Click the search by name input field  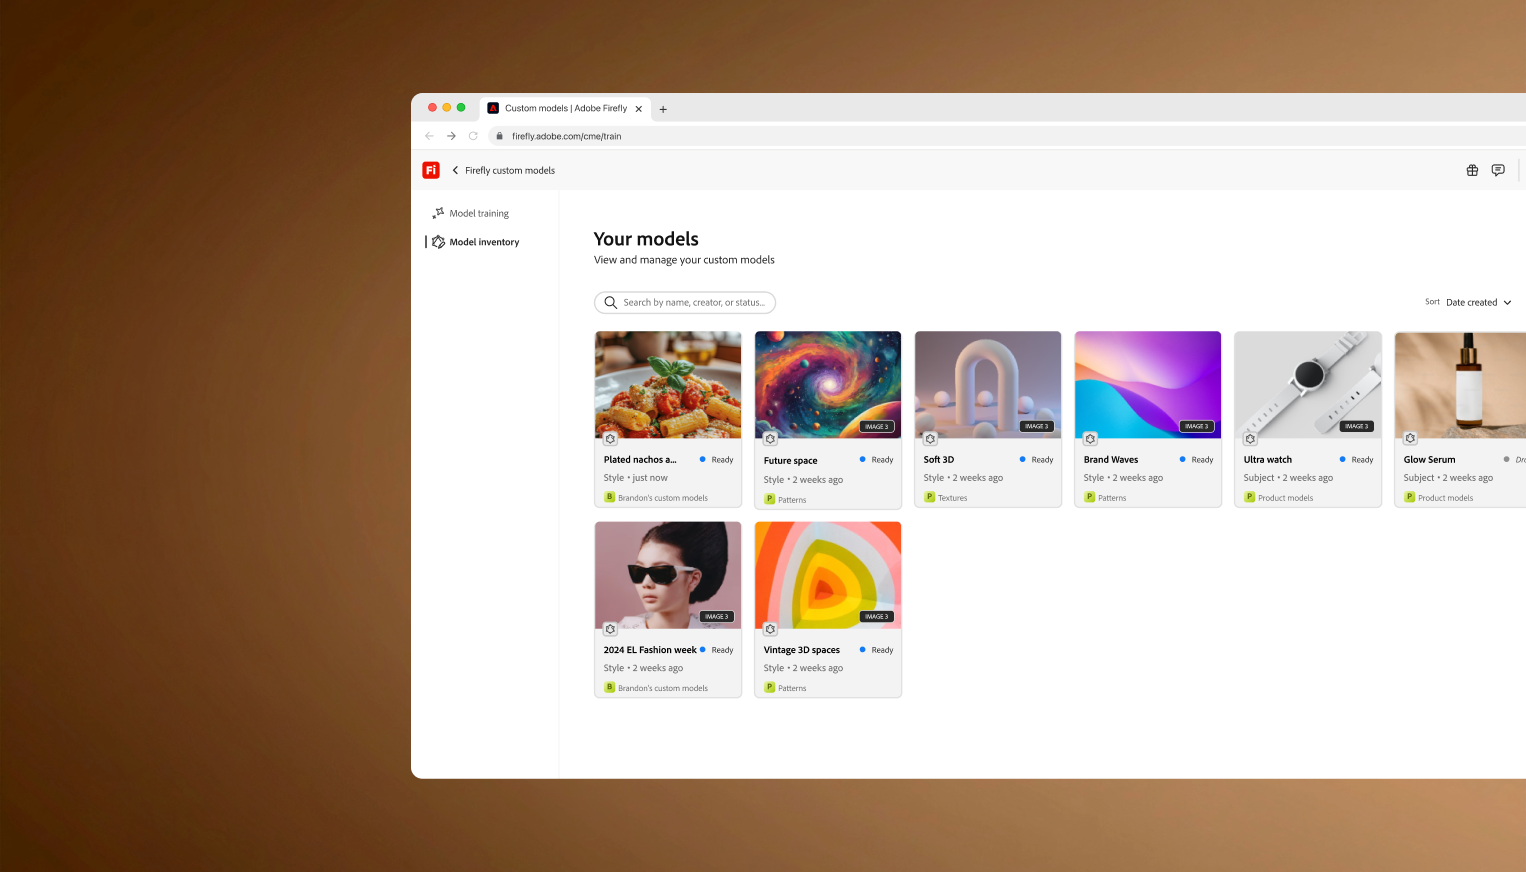tap(693, 302)
